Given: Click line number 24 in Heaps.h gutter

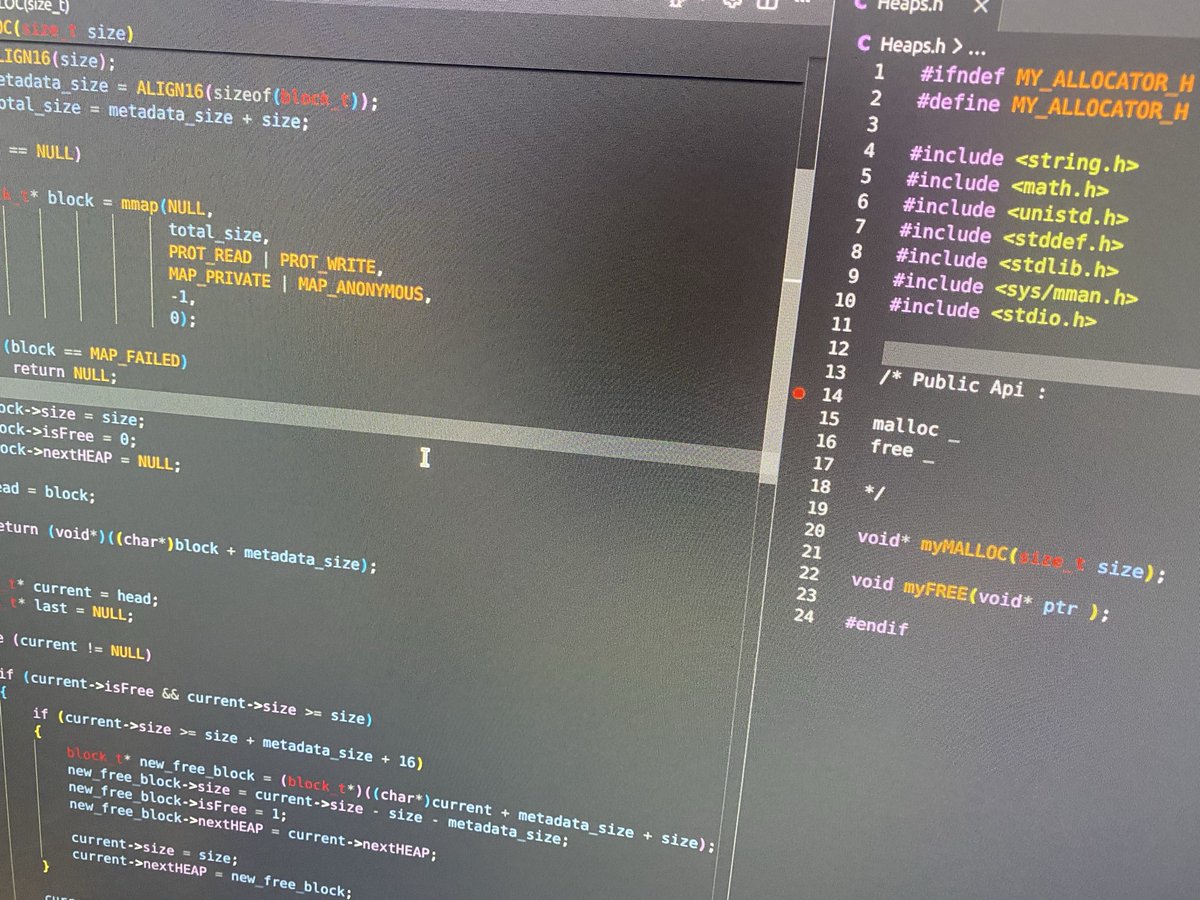Looking at the screenshot, I should click(x=805, y=615).
